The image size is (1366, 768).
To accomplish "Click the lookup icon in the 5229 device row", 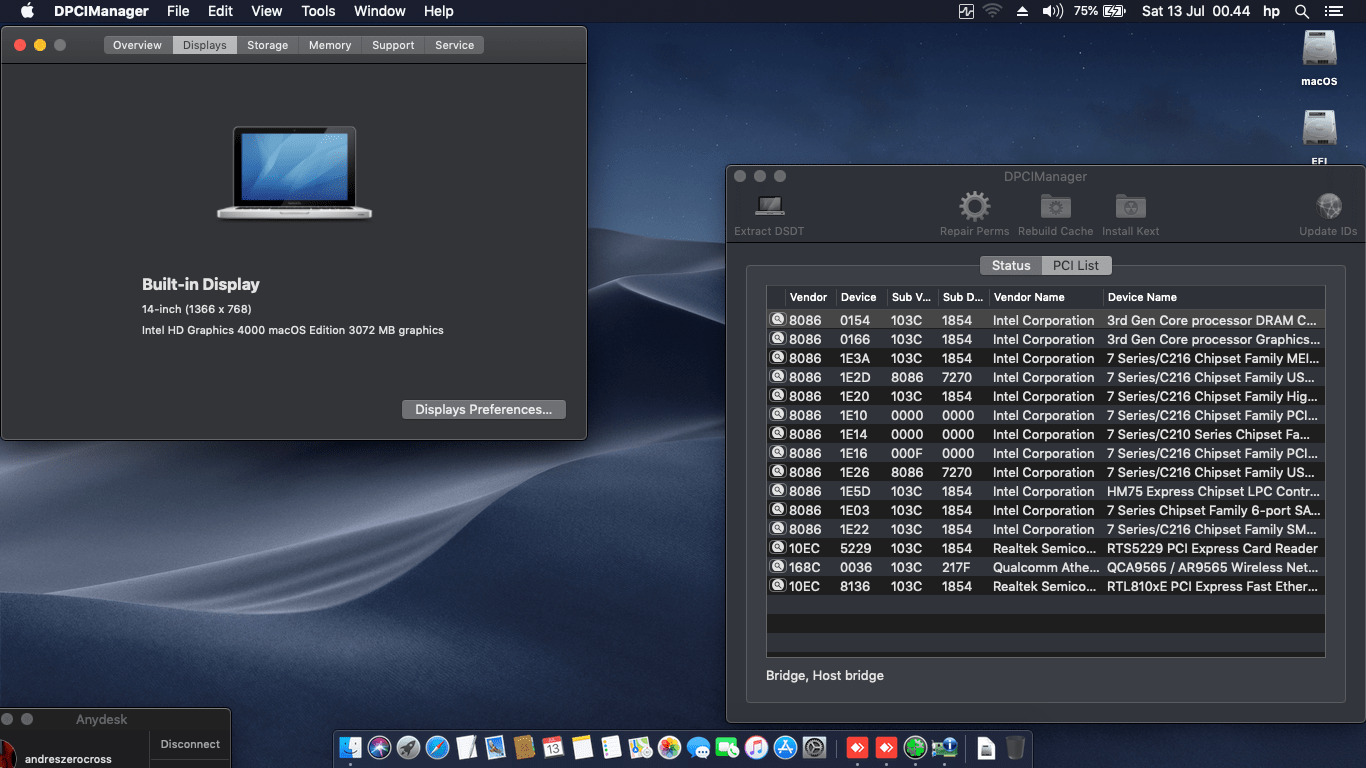I will 778,548.
